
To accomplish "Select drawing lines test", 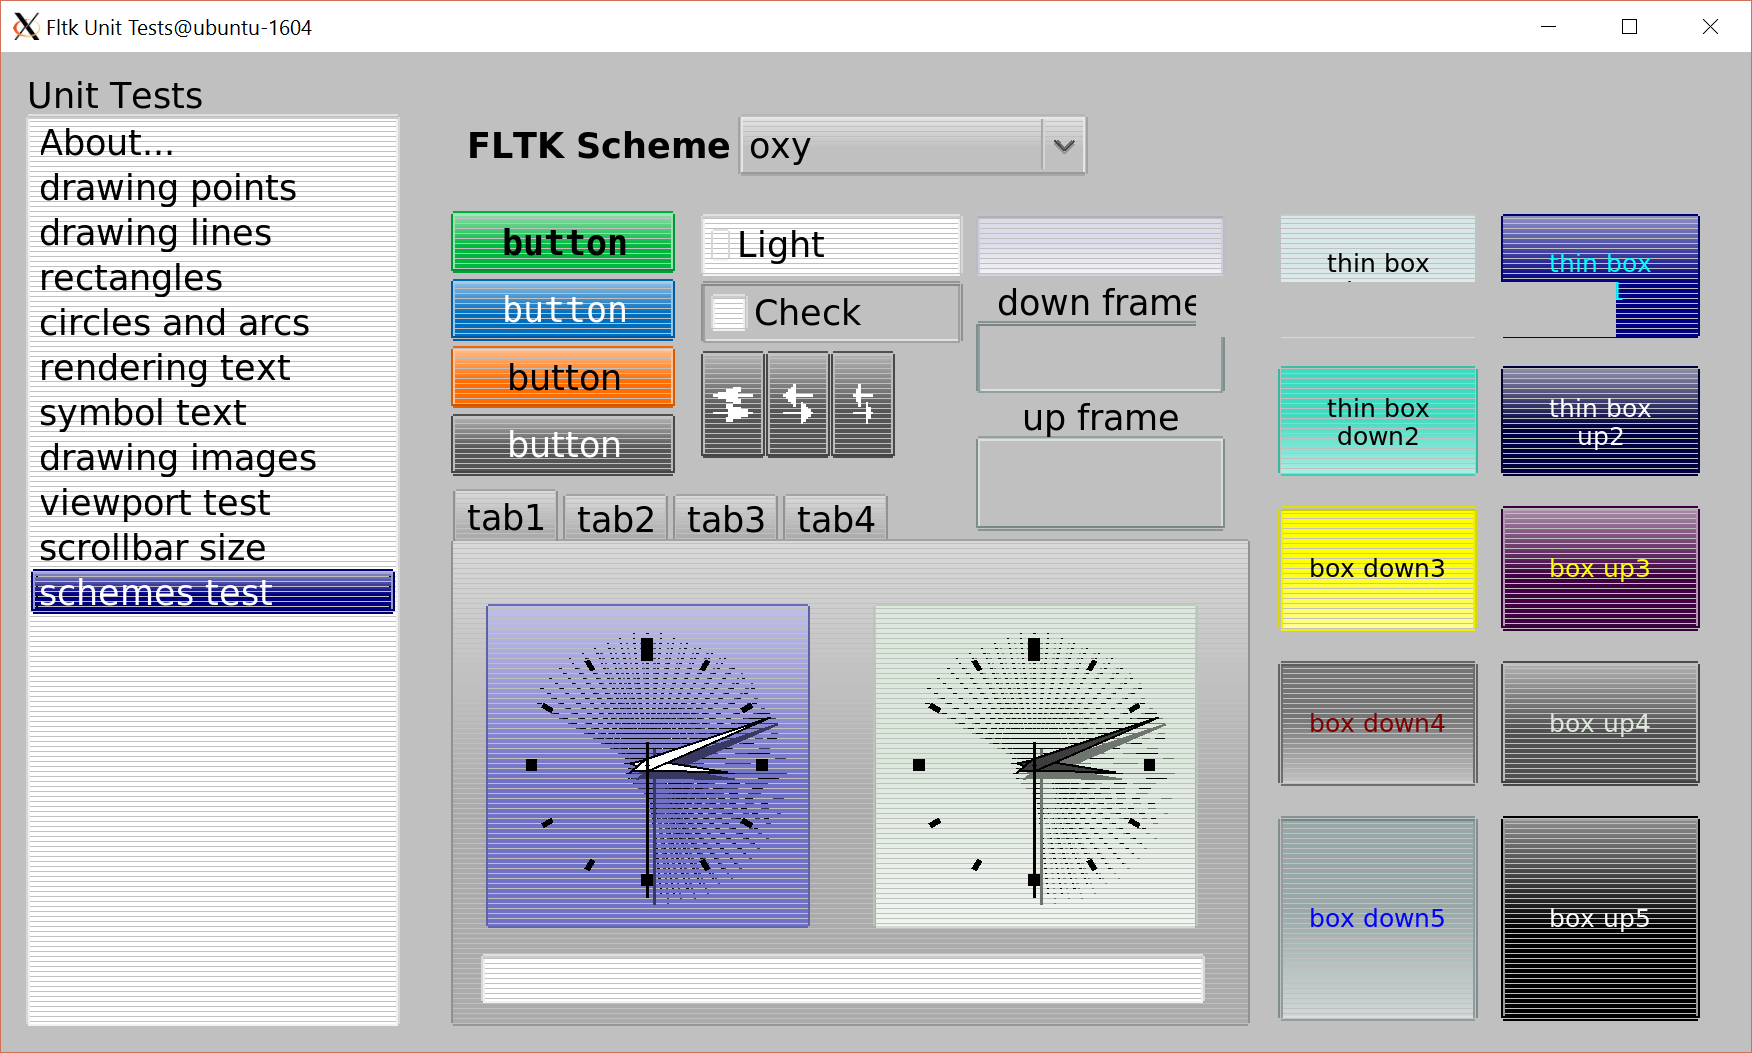I will (213, 233).
